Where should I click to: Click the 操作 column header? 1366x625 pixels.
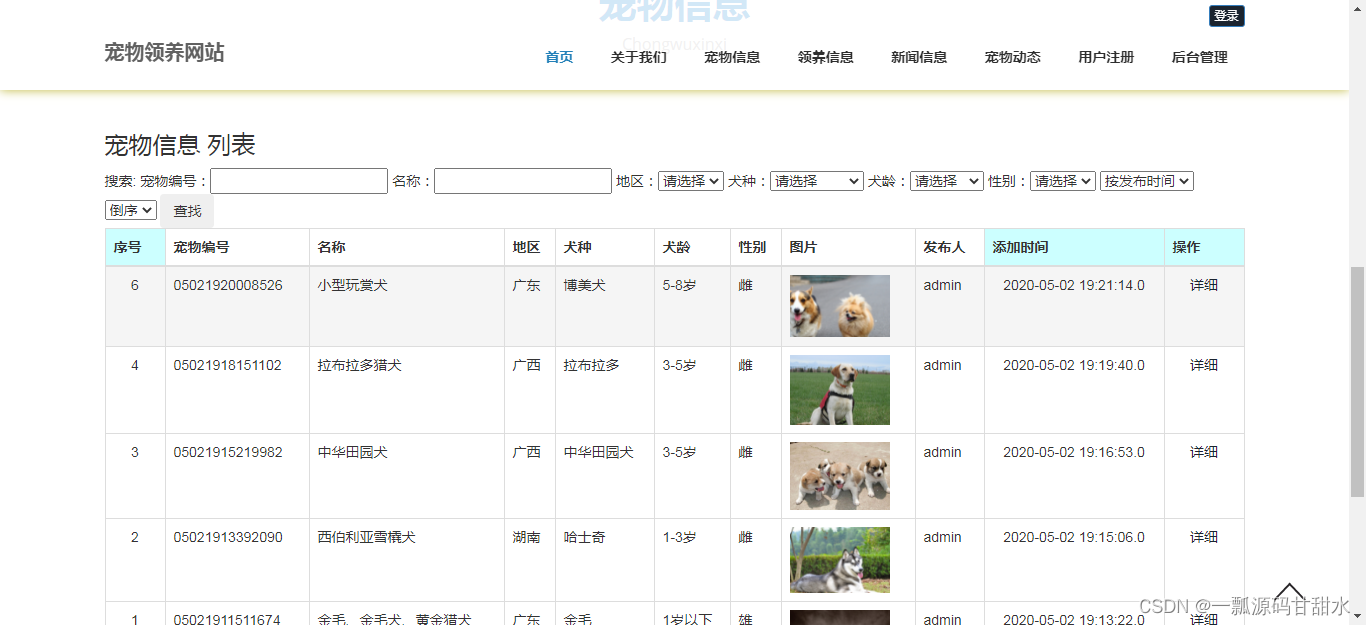[x=1204, y=247]
